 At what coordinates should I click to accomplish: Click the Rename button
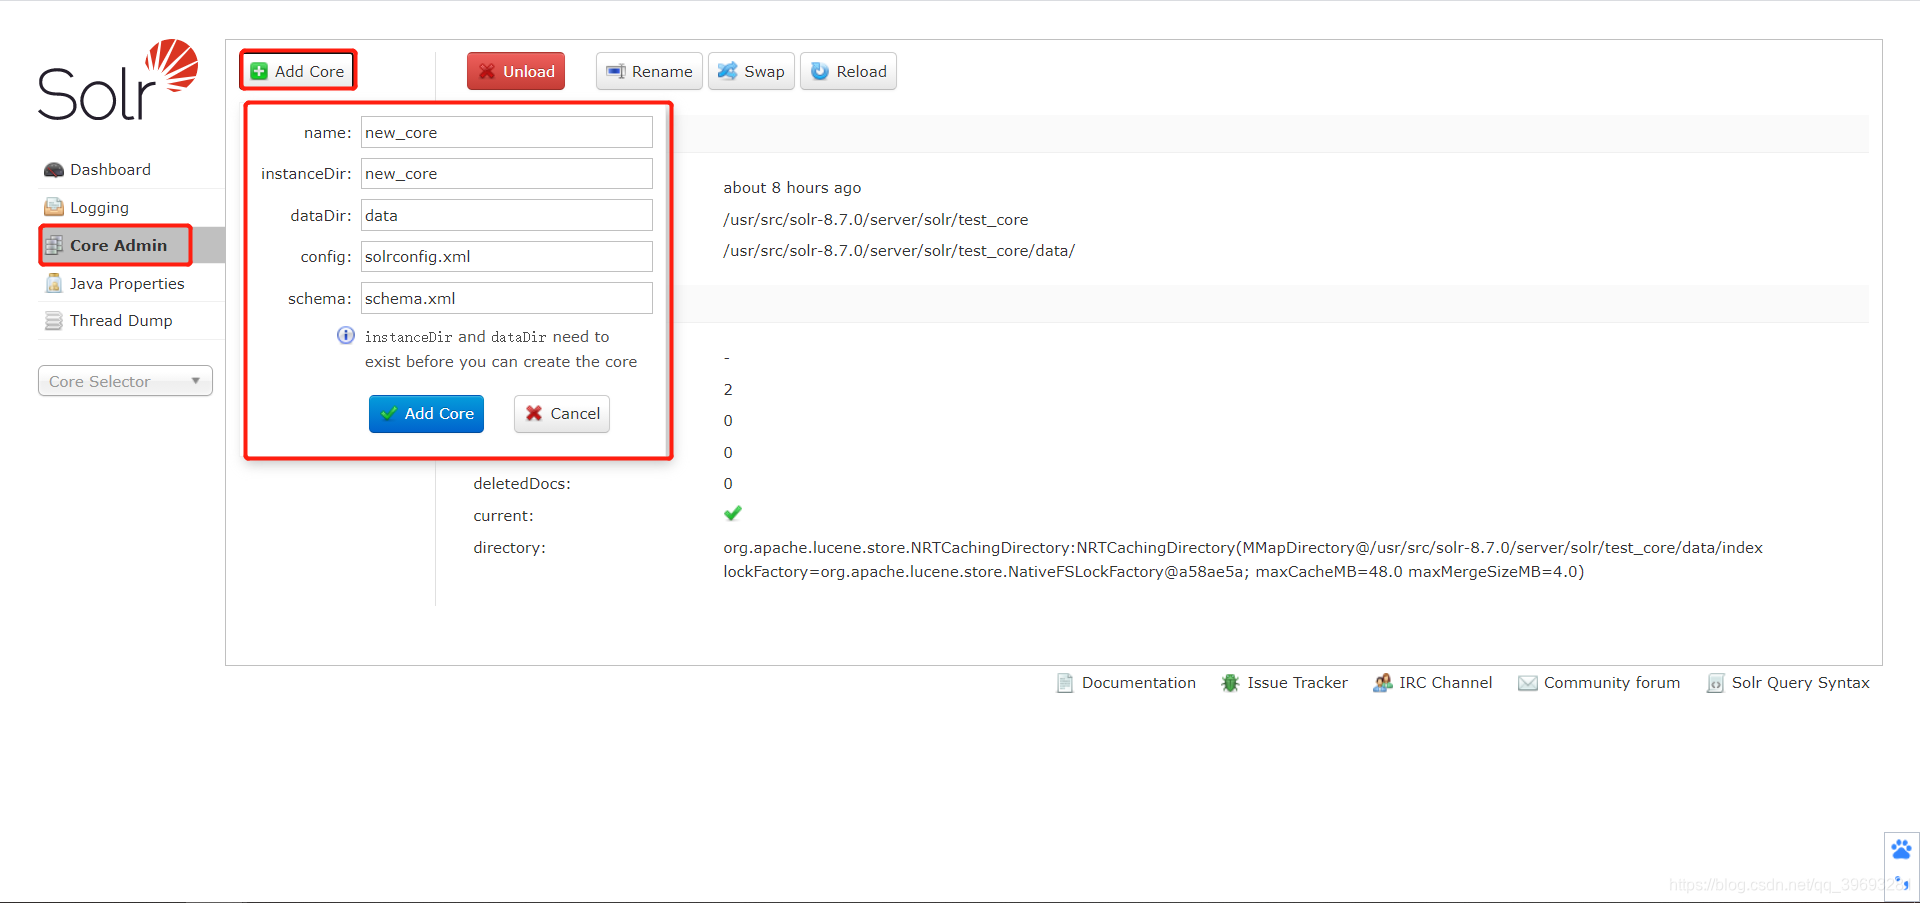[x=649, y=71]
